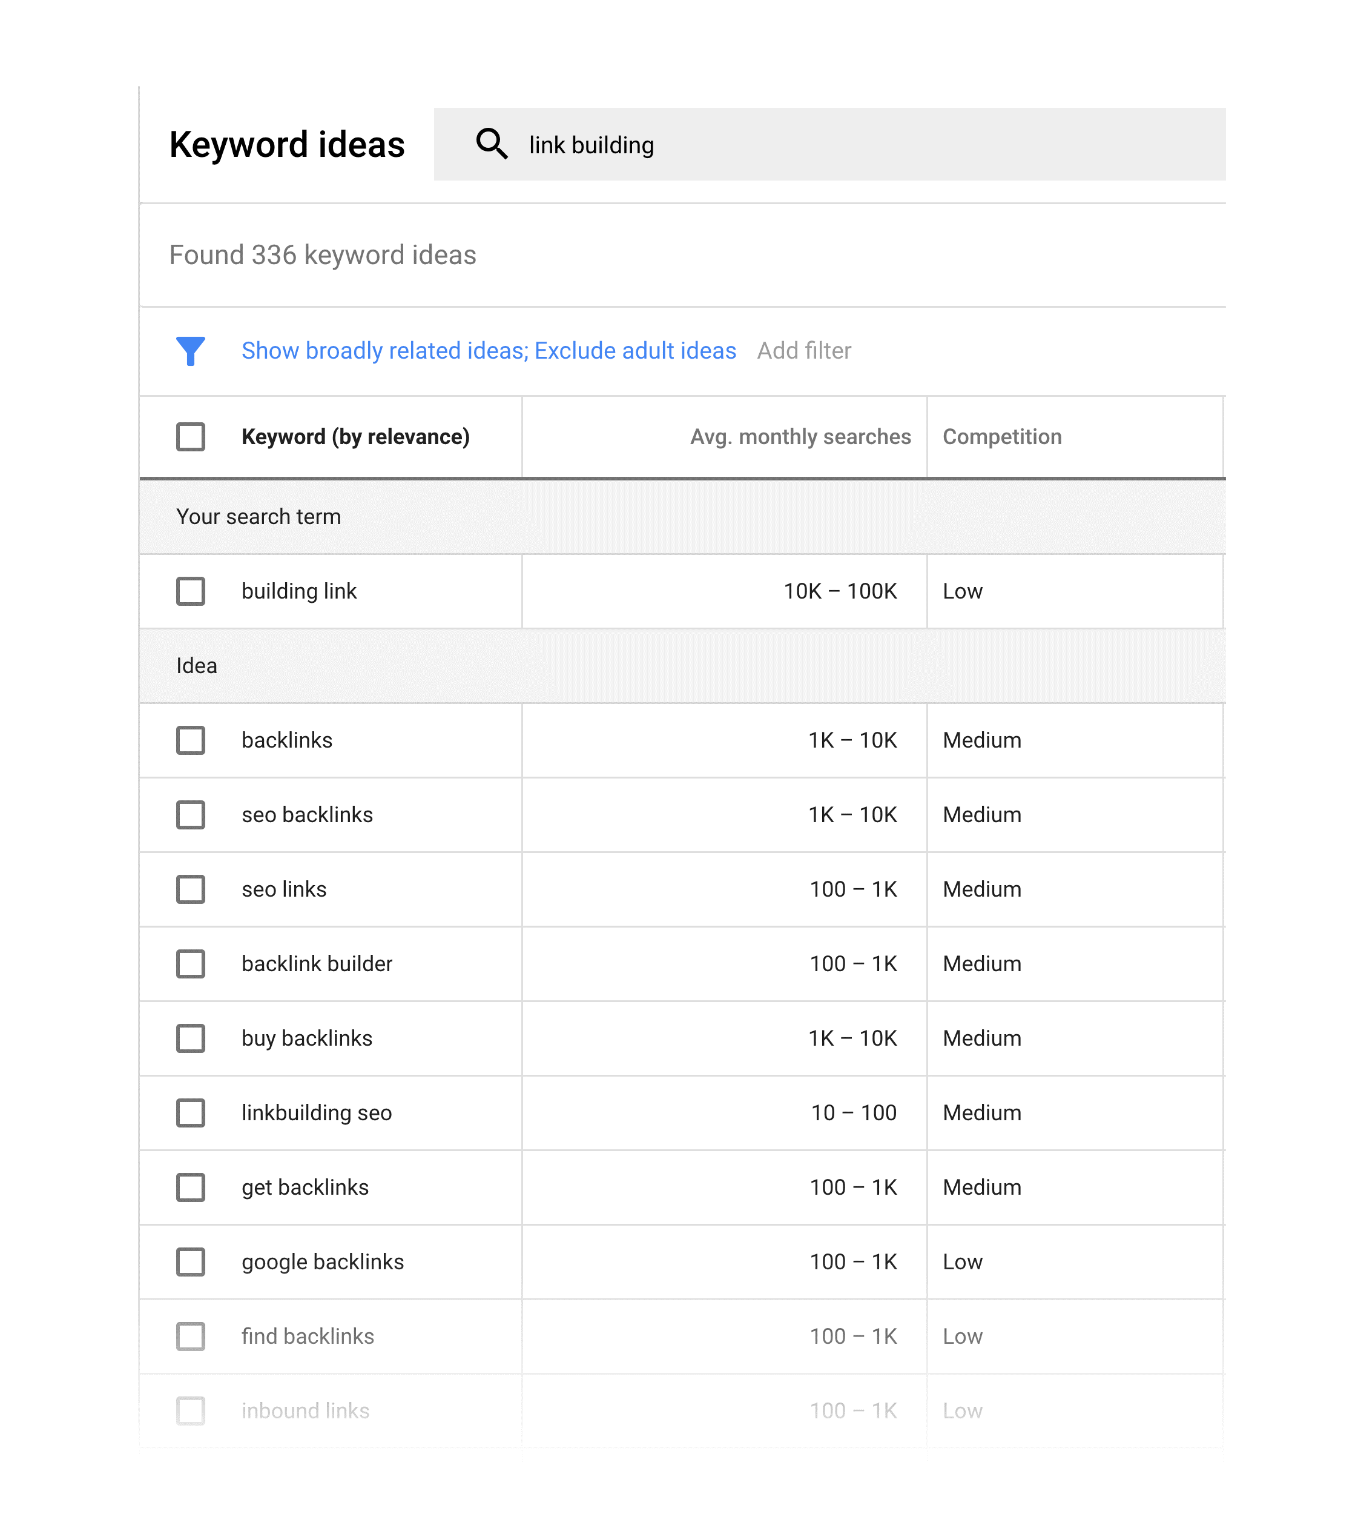Click the 'Idea' section header row
This screenshot has height=1540, width=1364.
[682, 666]
